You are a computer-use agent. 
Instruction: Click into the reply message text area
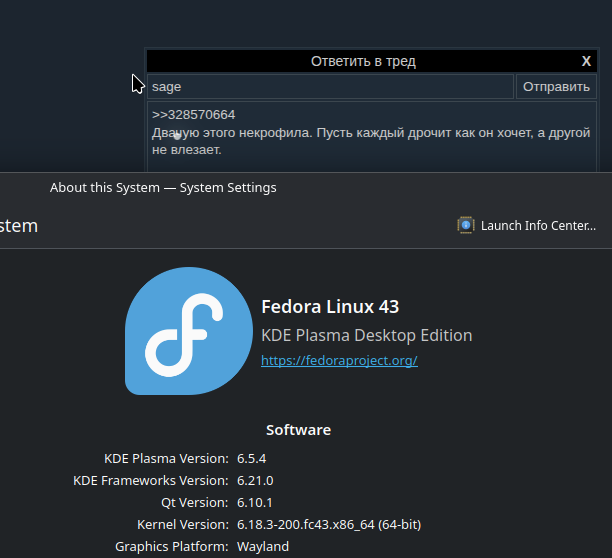coord(371,160)
